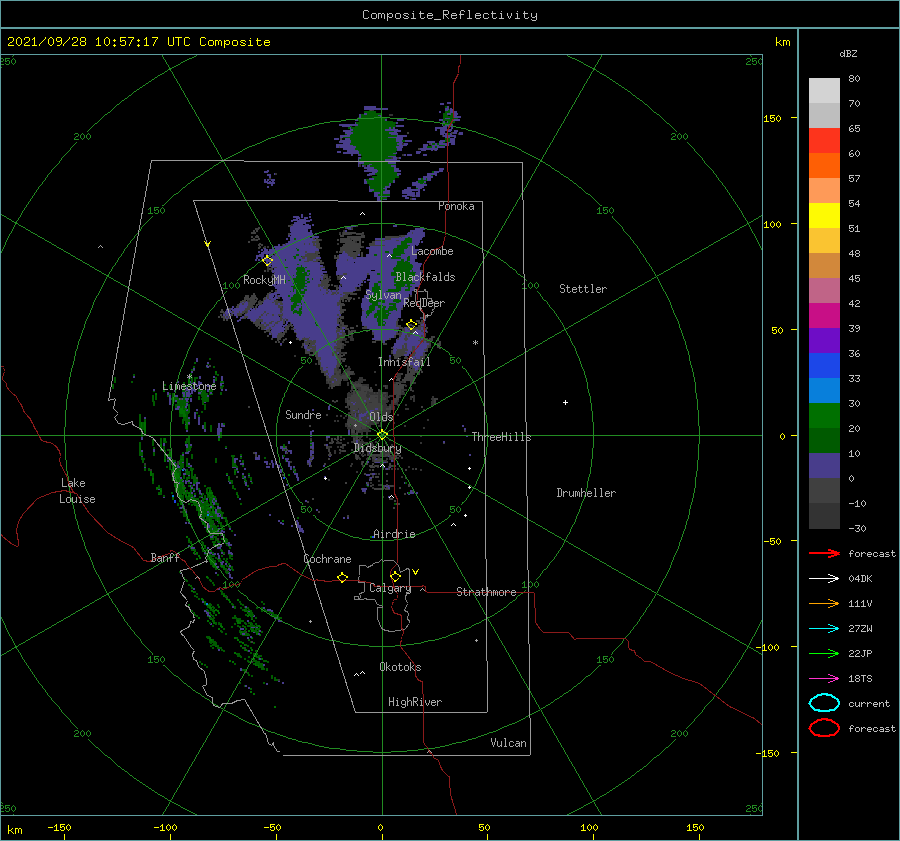Click the 18TS magenta arrow legend icon
The image size is (900, 841).
point(824,679)
